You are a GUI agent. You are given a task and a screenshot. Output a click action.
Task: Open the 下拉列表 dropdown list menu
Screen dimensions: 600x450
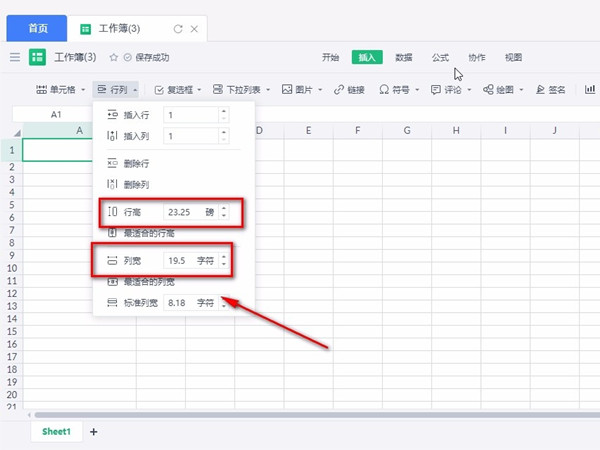click(x=243, y=90)
